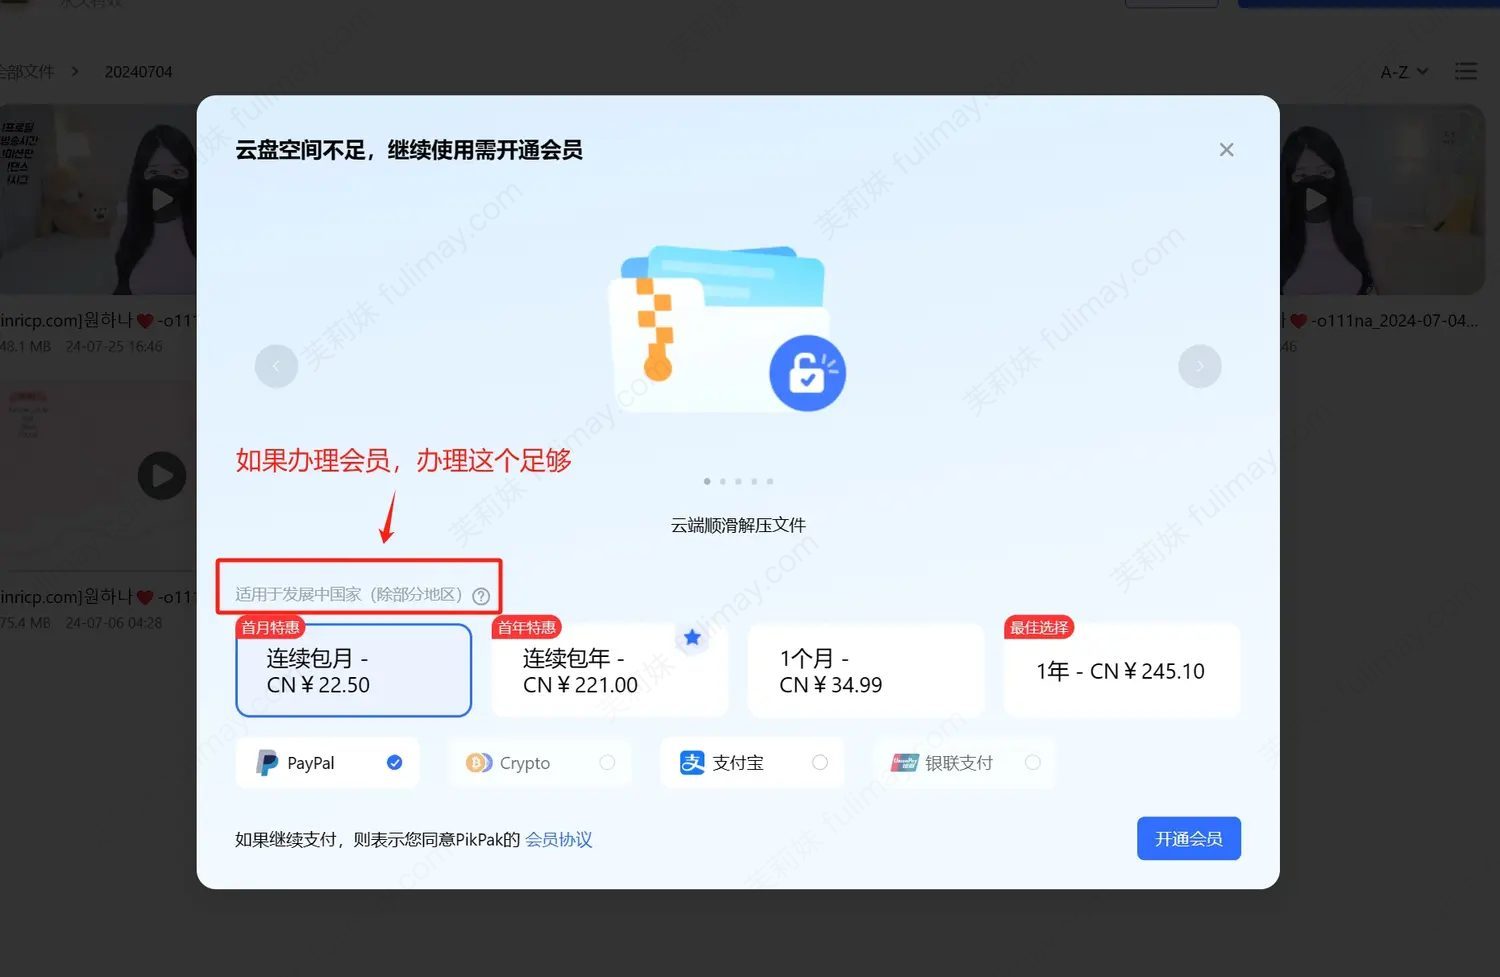Viewport: 1500px width, 977px height.
Task: Choose the 连续包月 CN¥22.50 plan
Action: pyautogui.click(x=354, y=671)
